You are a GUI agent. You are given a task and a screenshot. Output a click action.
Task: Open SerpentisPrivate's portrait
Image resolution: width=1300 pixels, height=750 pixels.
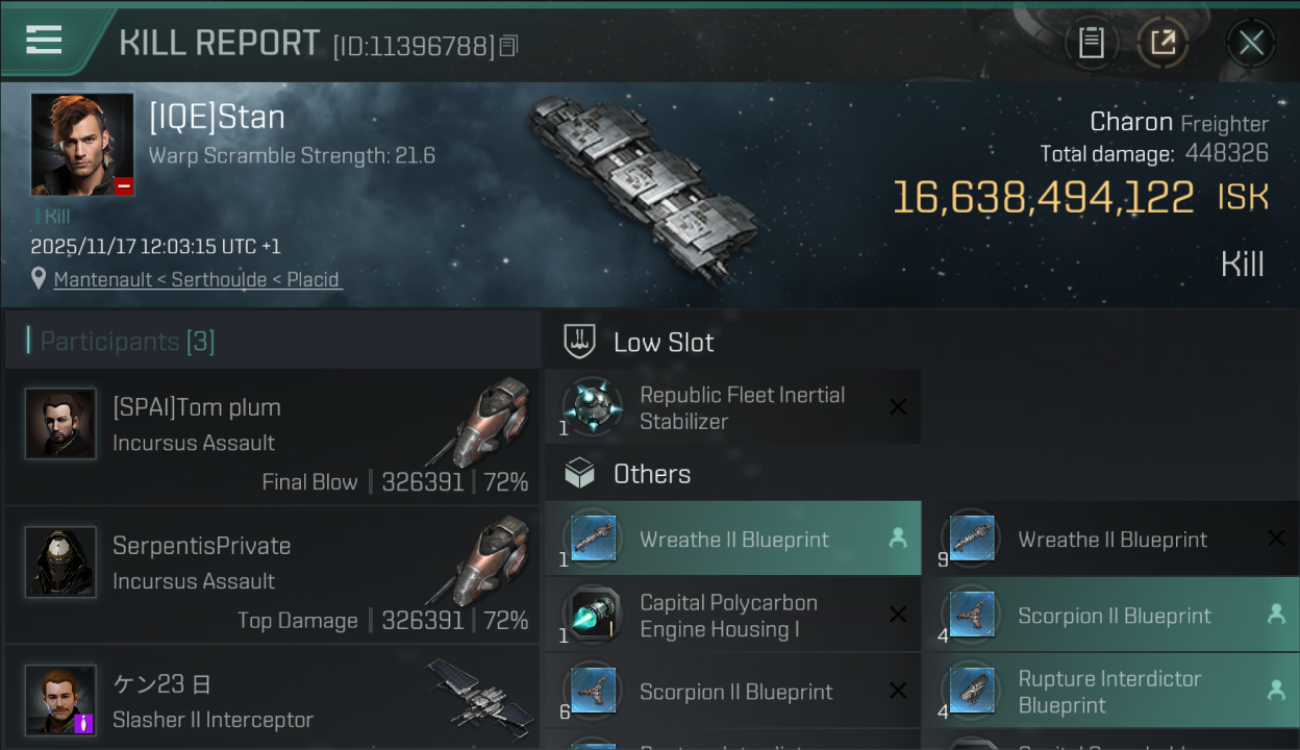click(x=61, y=562)
